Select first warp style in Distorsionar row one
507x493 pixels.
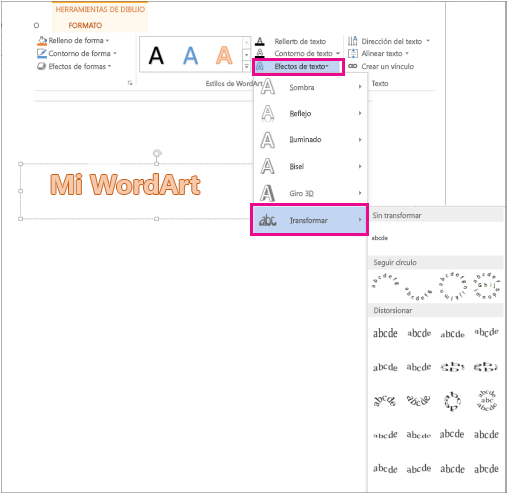click(385, 333)
